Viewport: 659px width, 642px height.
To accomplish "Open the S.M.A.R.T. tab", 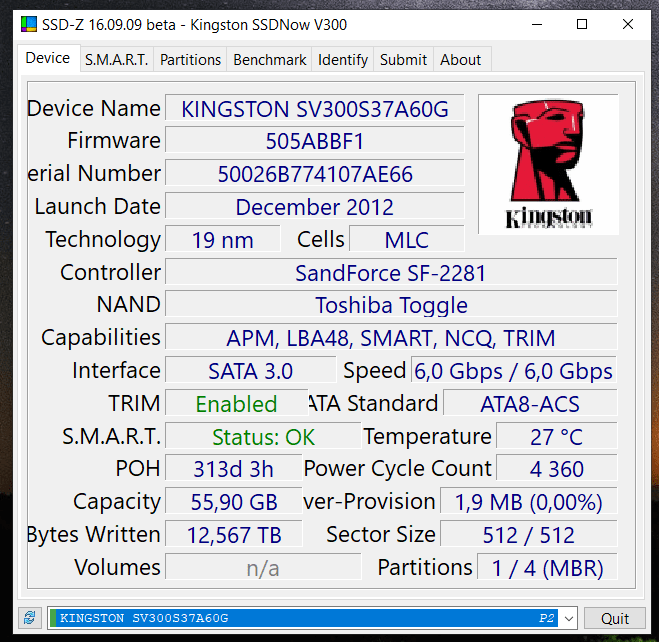I will pyautogui.click(x=117, y=60).
